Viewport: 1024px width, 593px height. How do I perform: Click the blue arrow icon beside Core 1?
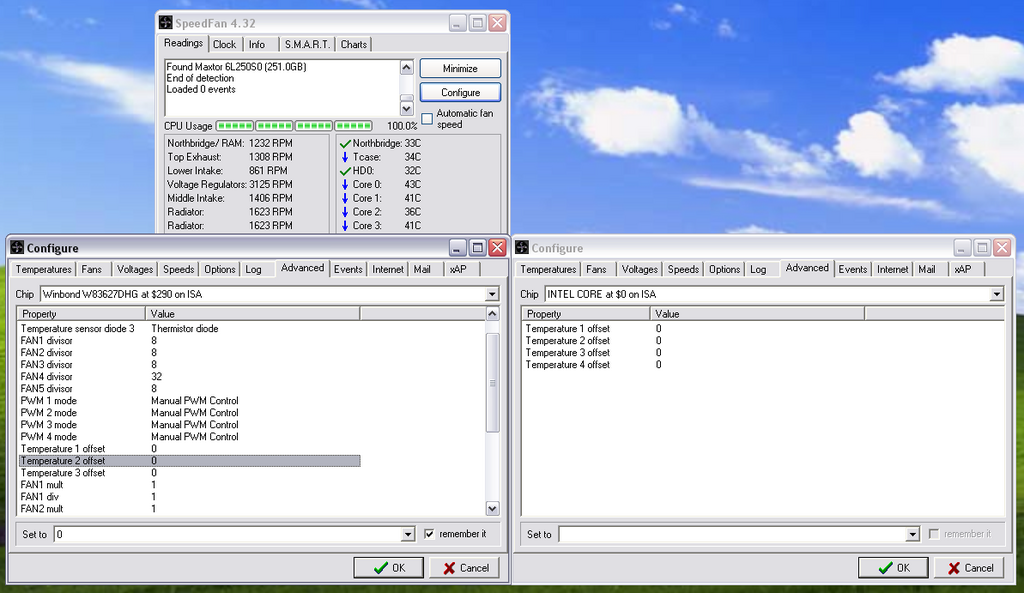coord(345,198)
